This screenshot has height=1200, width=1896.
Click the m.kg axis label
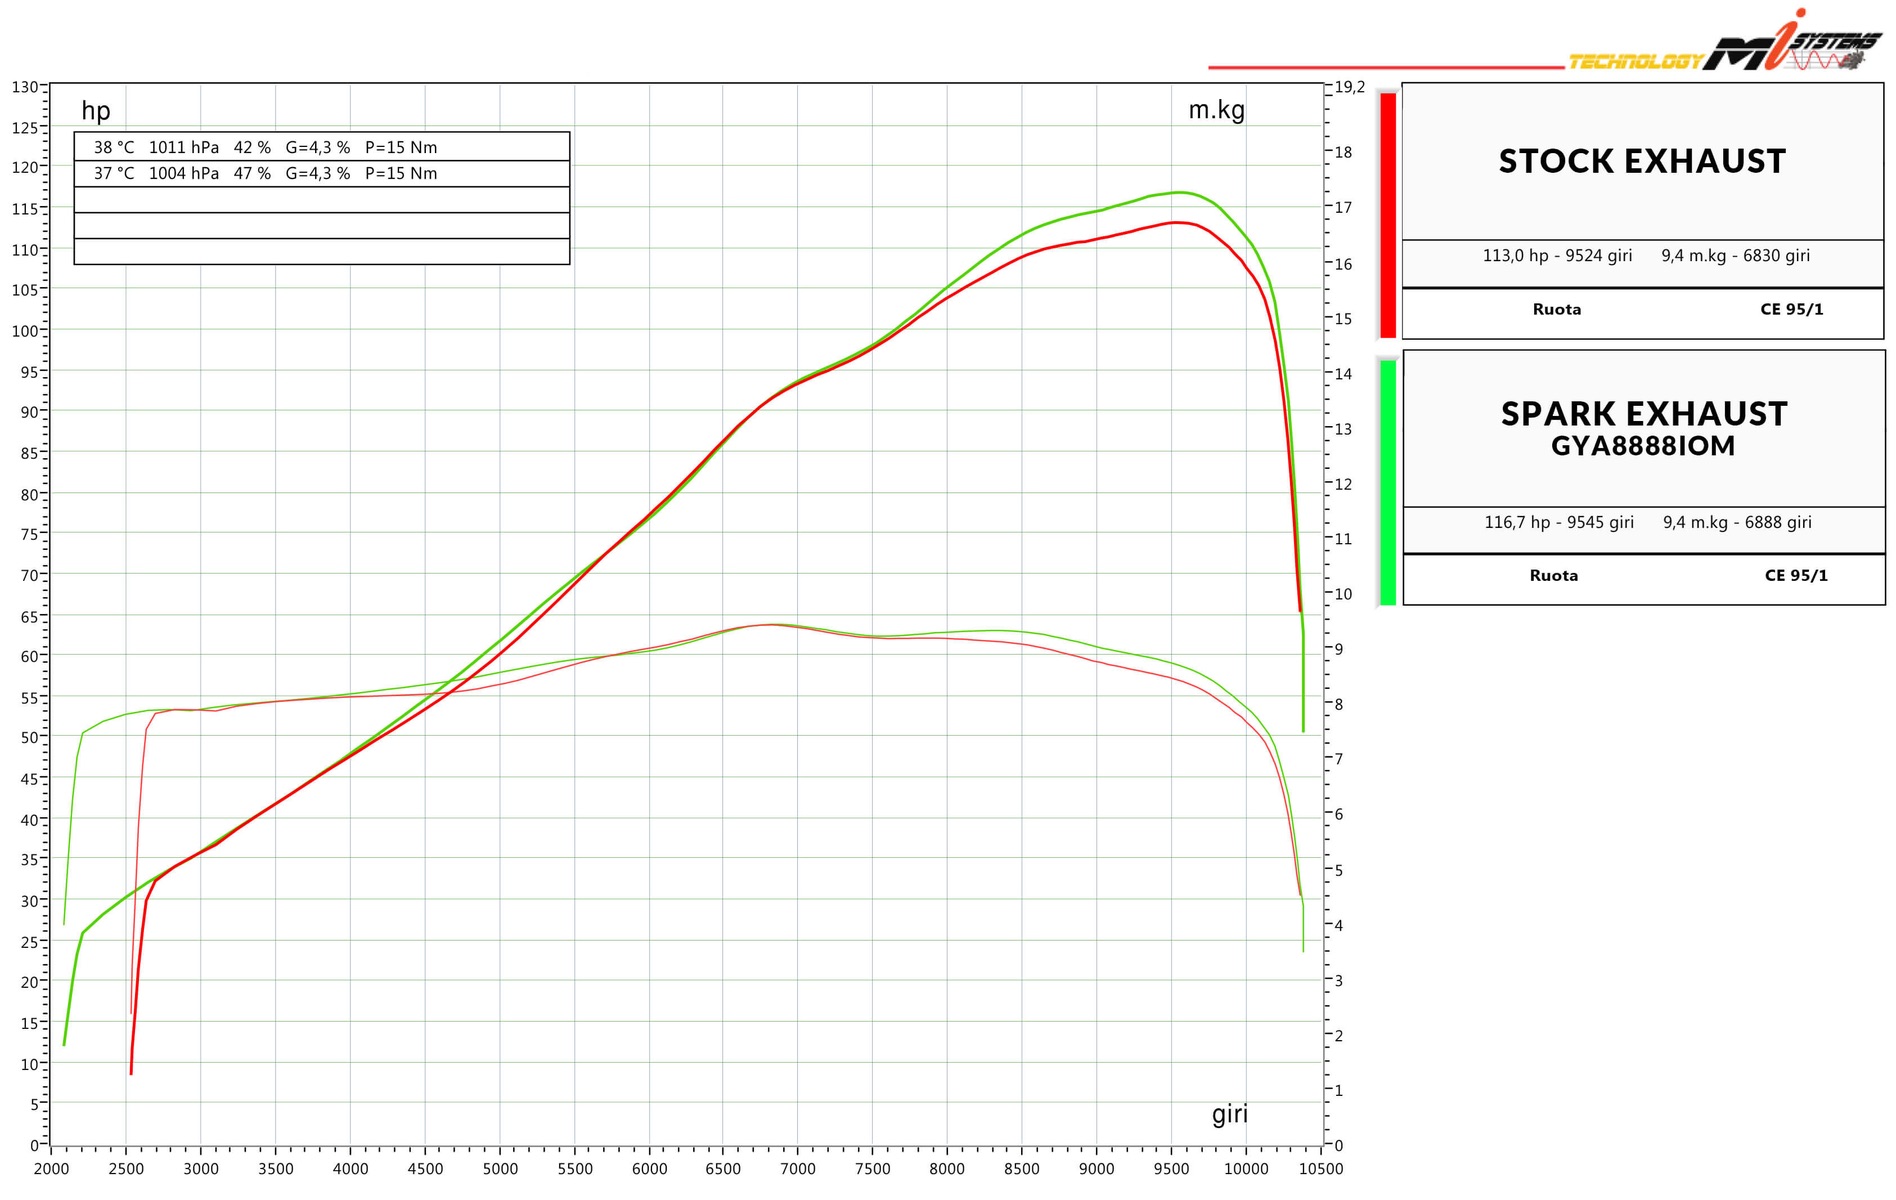pyautogui.click(x=1216, y=110)
